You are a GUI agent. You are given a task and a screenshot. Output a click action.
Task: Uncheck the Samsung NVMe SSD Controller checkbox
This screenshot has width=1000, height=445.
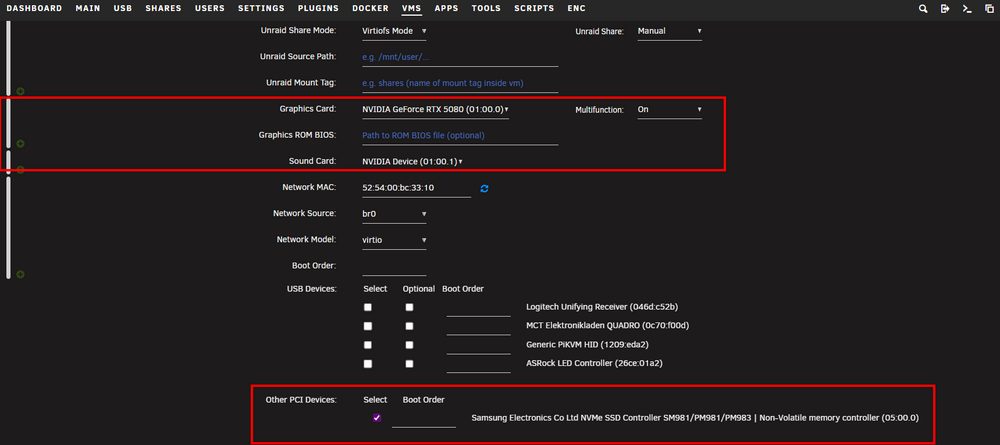click(x=377, y=418)
